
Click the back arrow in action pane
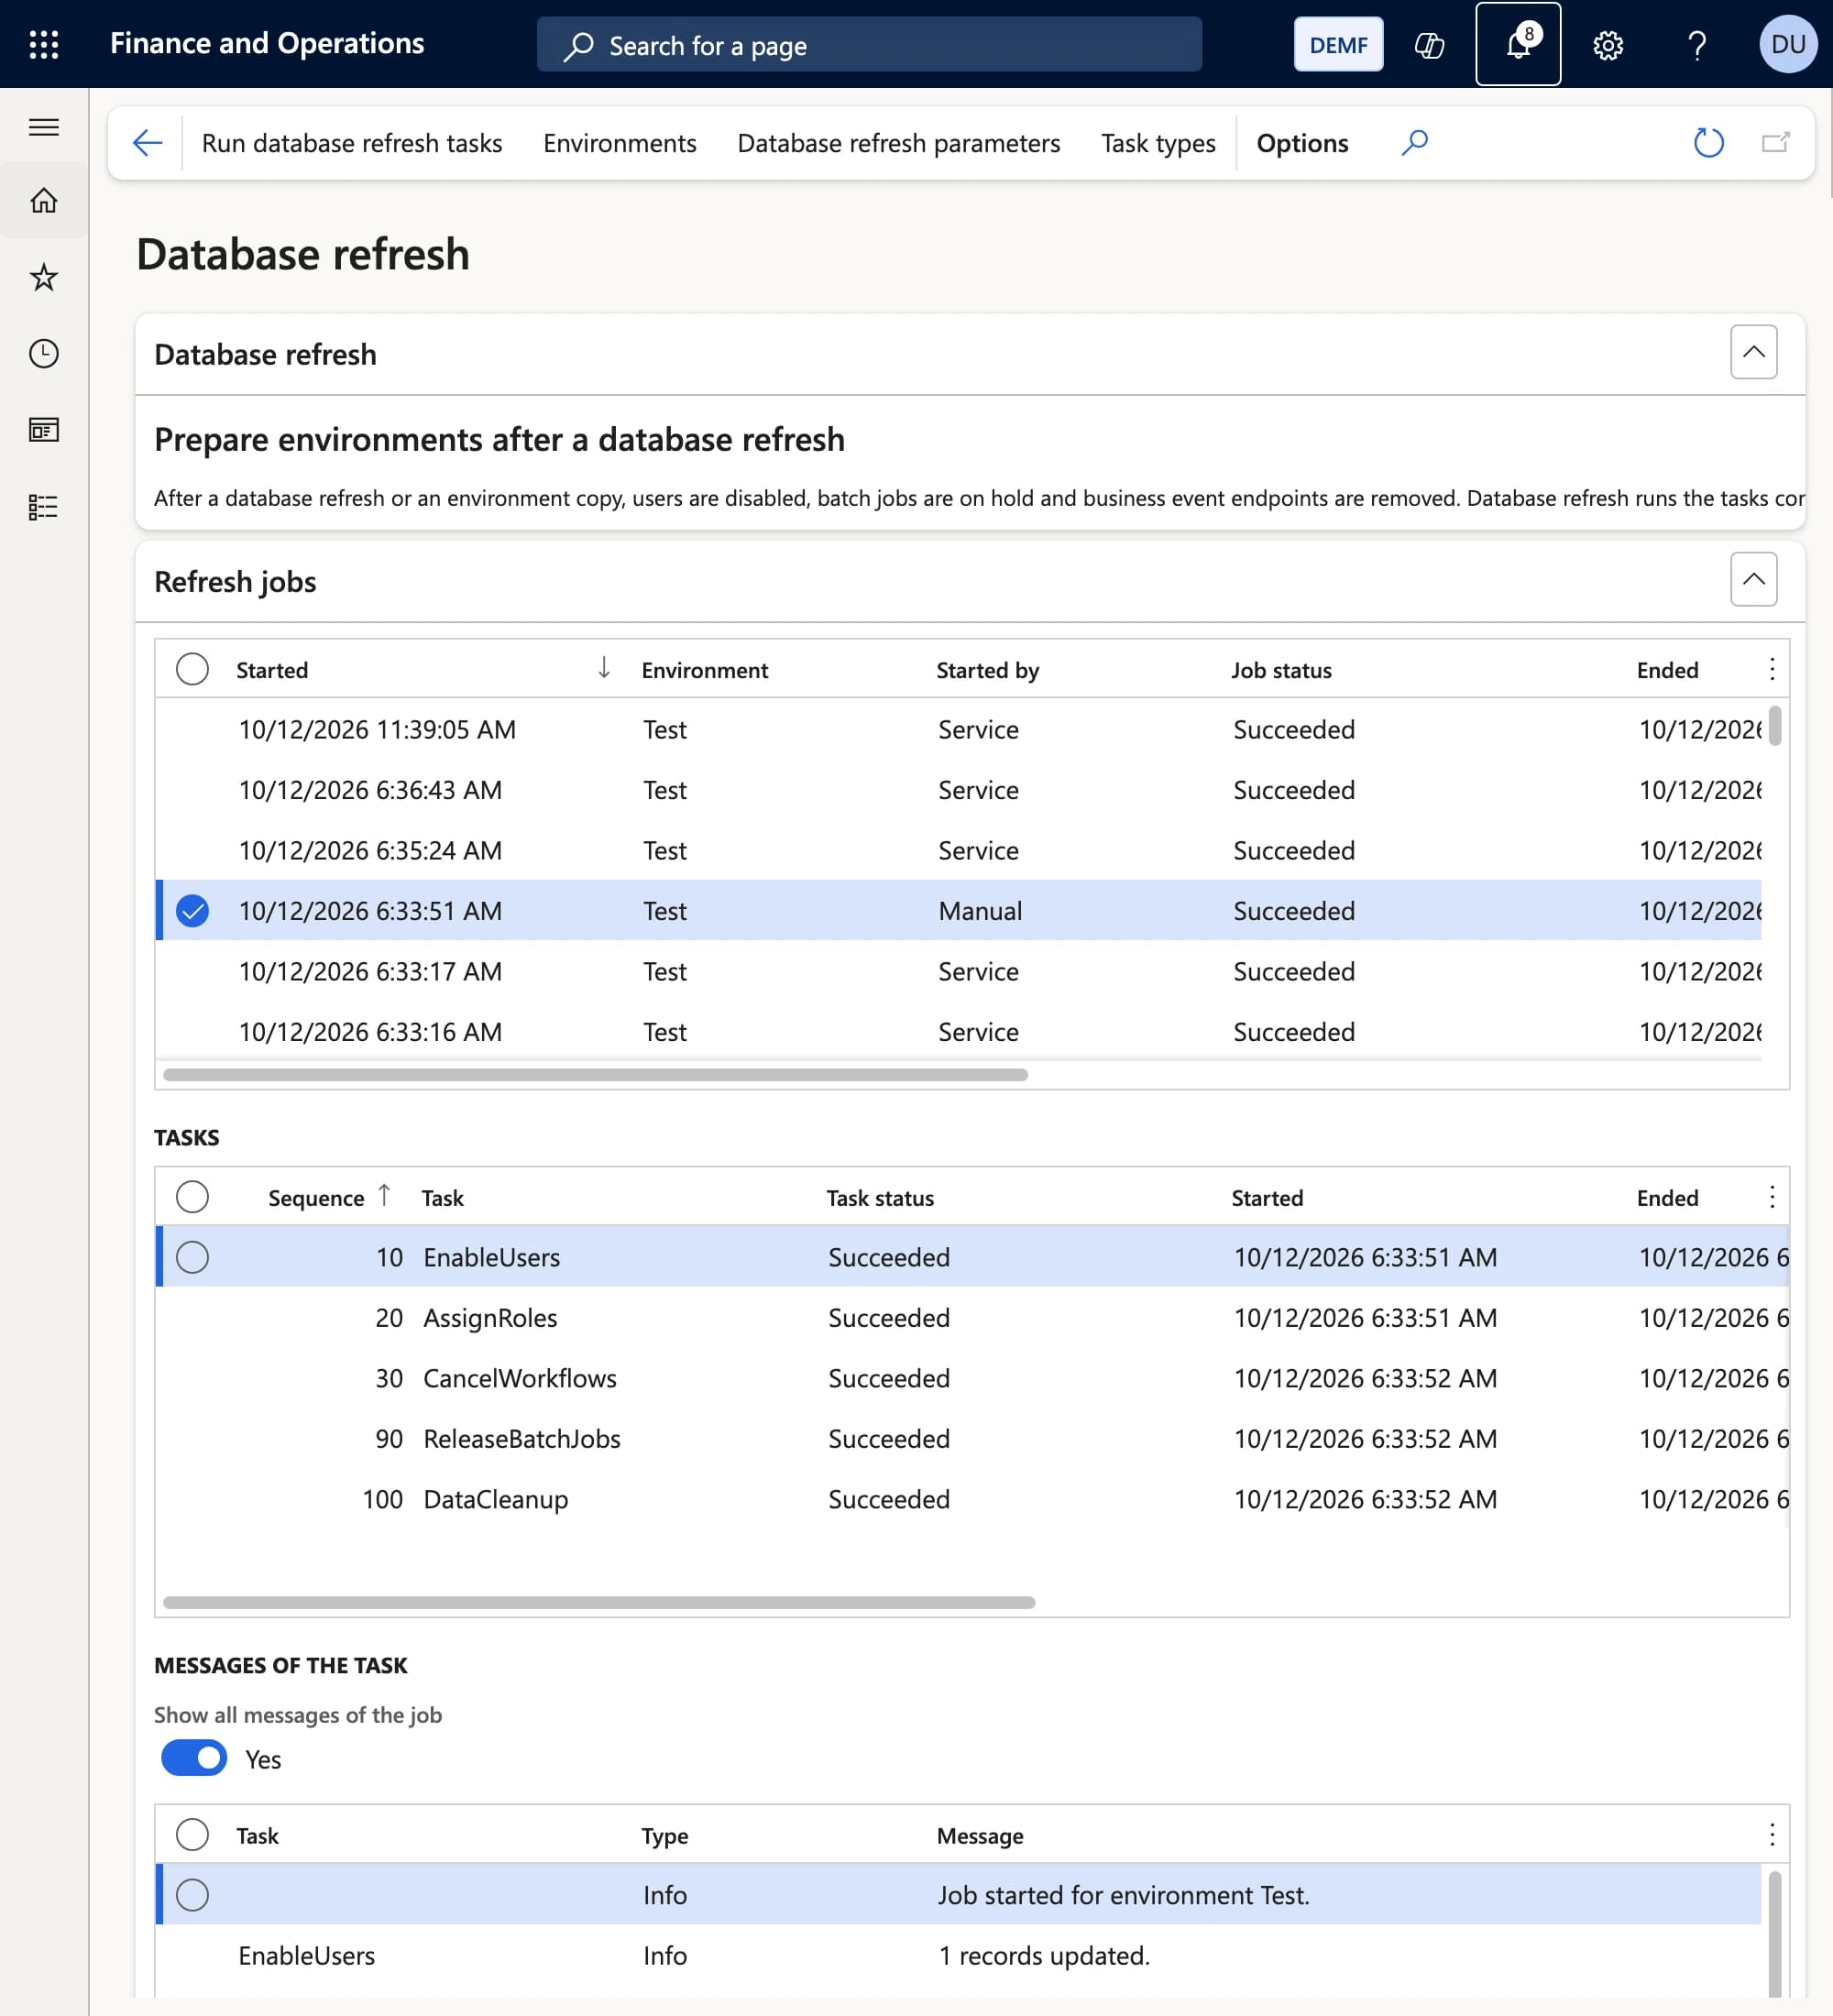click(x=147, y=143)
